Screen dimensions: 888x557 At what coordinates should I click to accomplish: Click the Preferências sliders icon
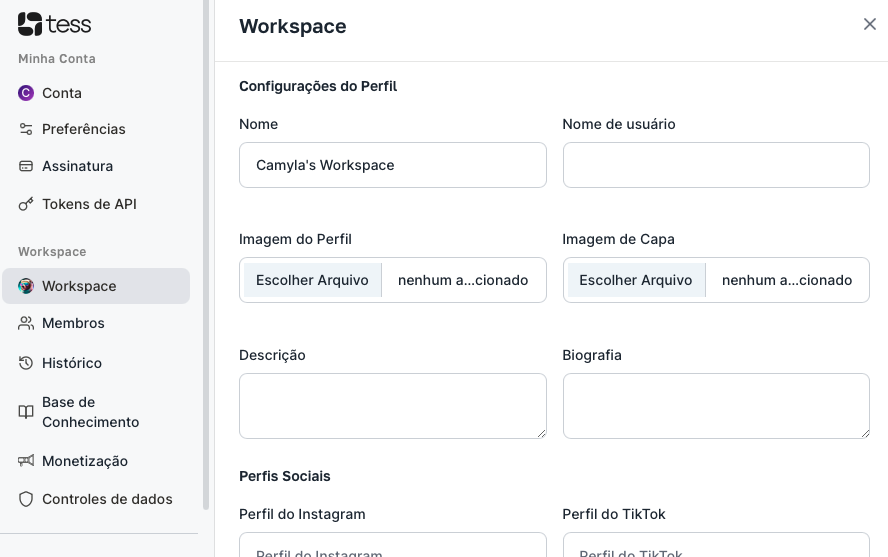click(25, 129)
